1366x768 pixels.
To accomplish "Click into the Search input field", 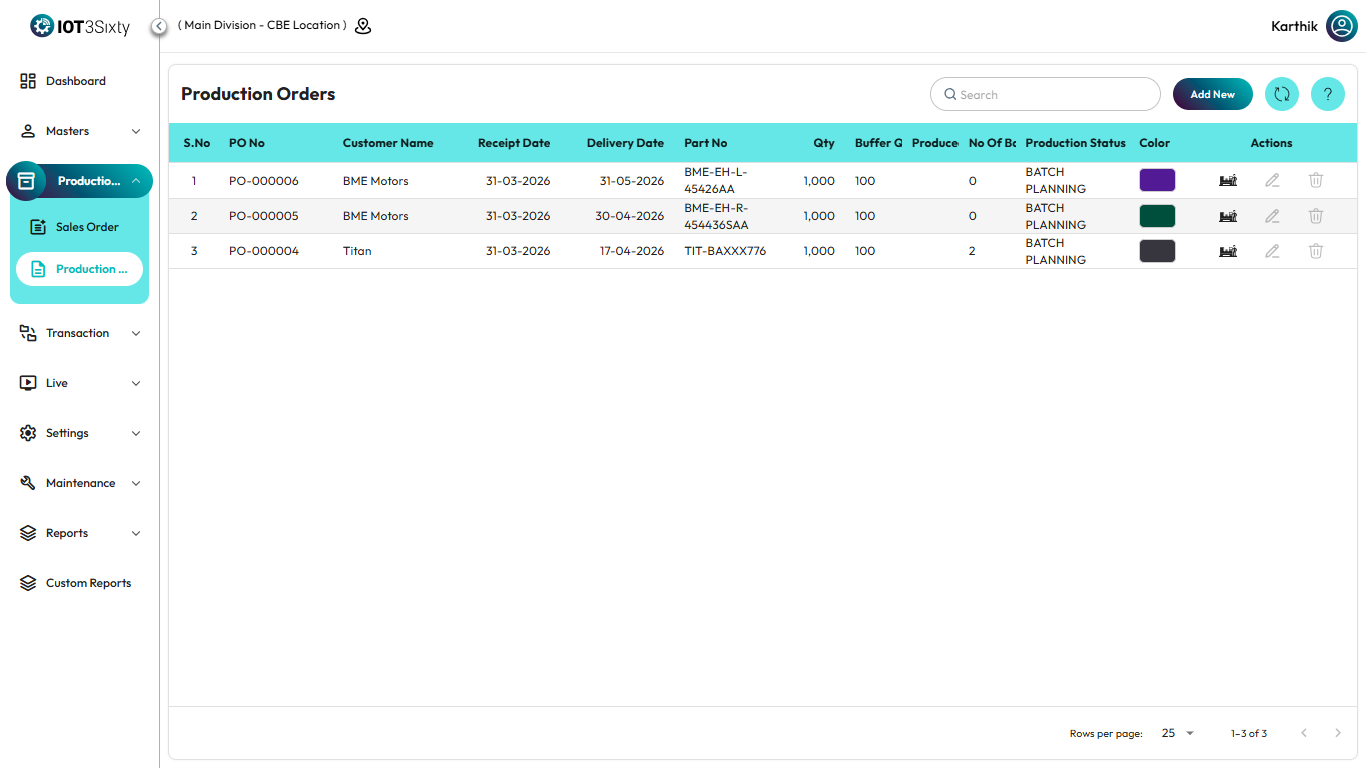I will click(x=1050, y=94).
